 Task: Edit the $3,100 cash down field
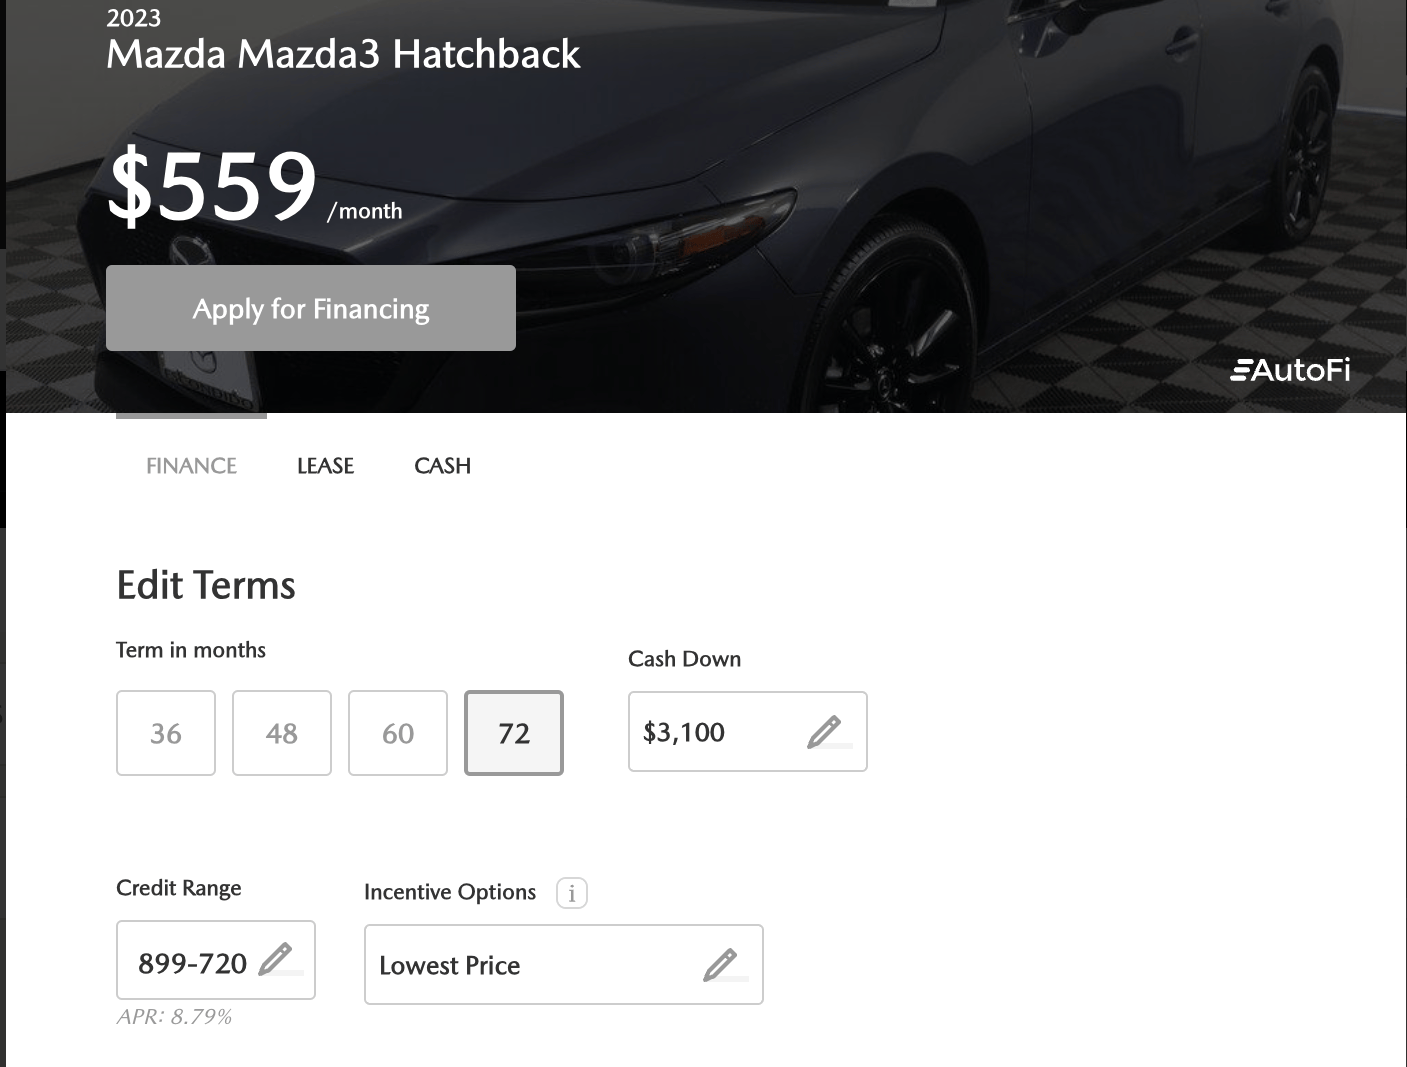[x=748, y=732]
